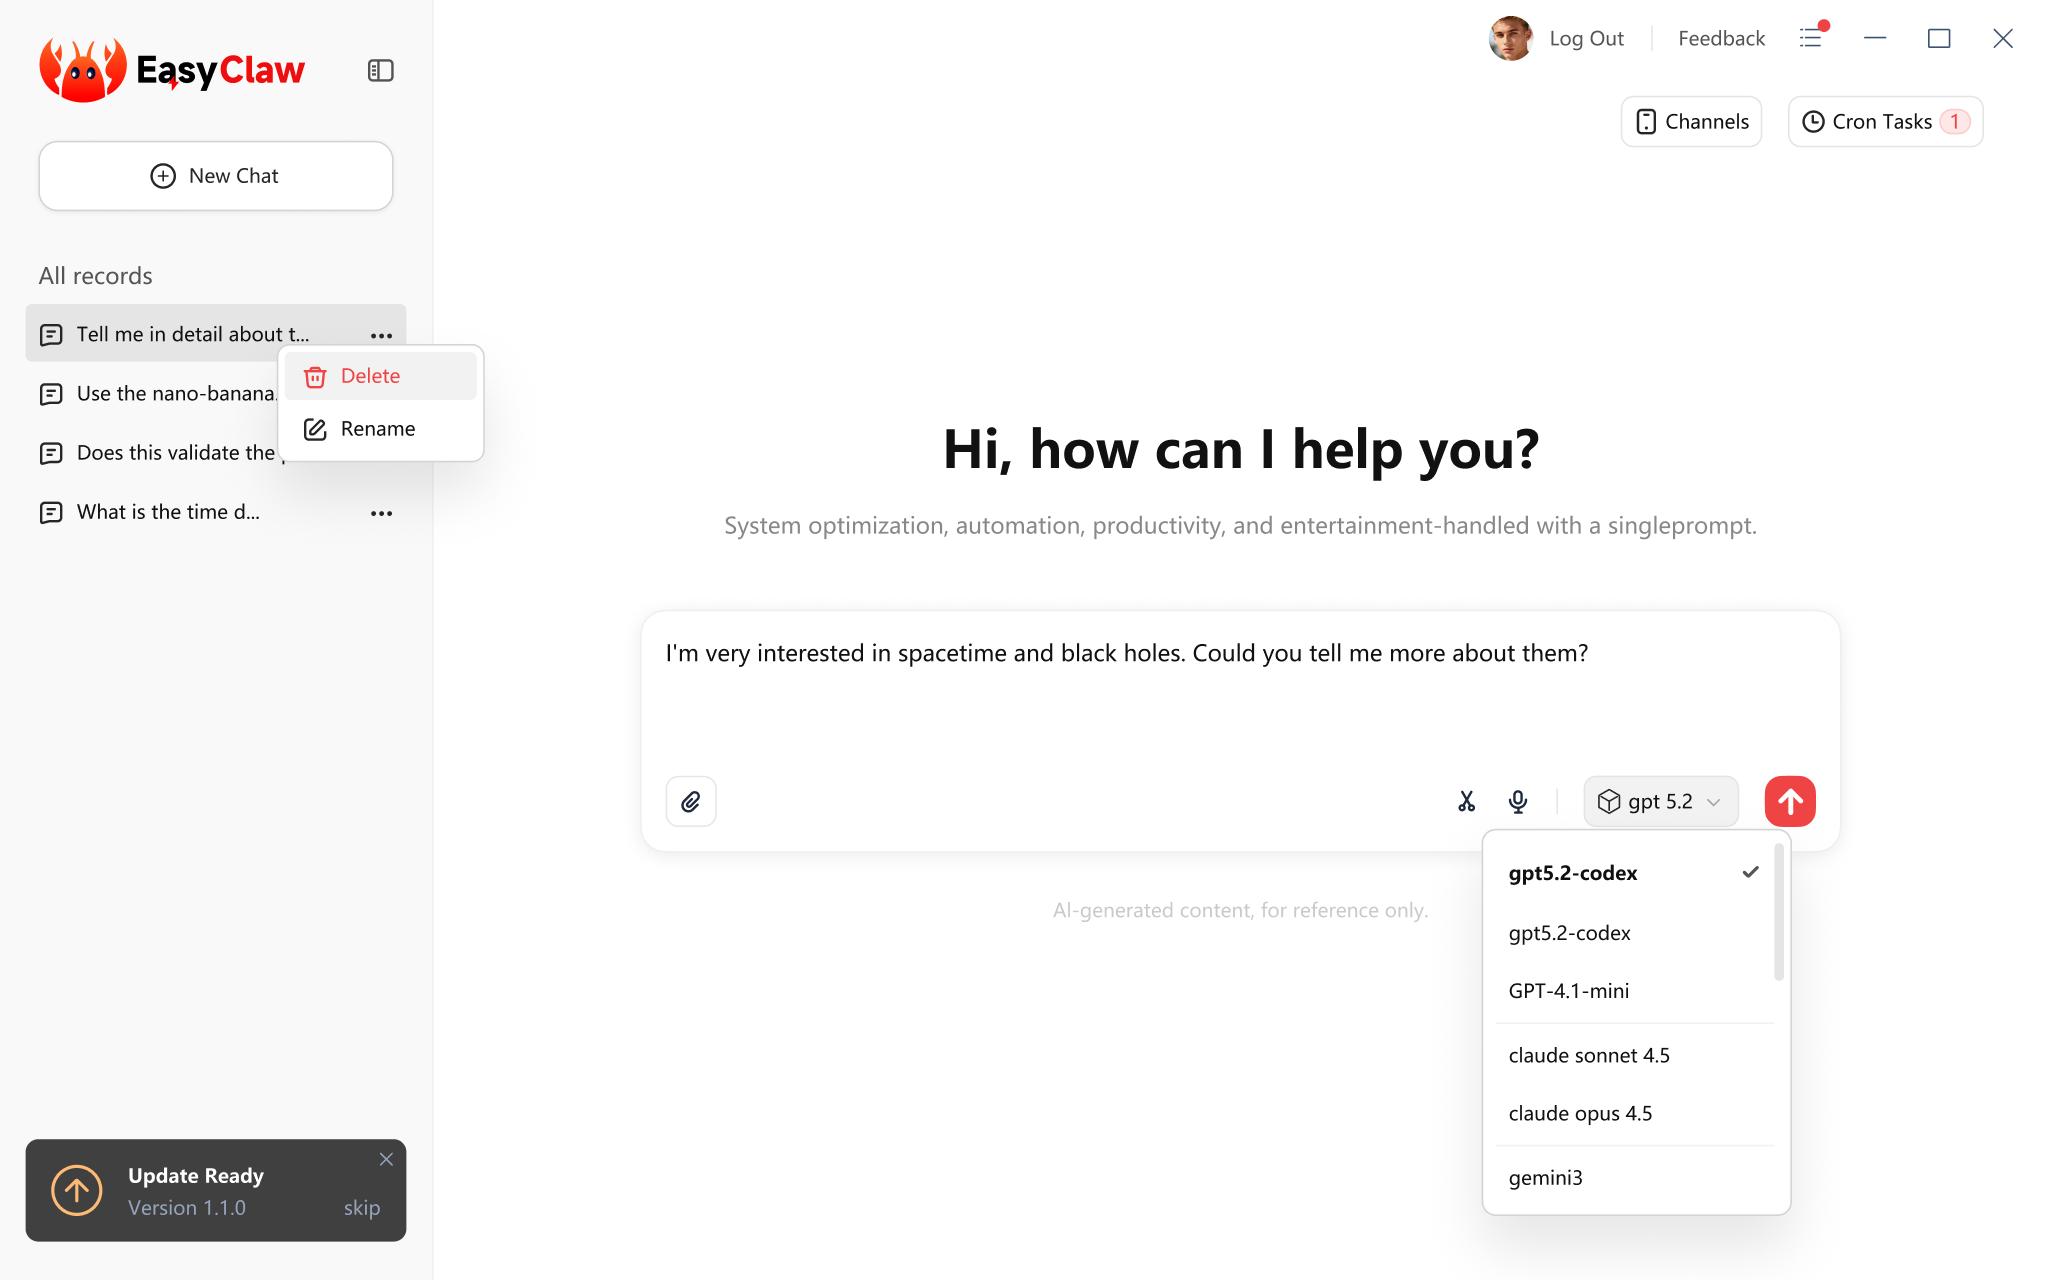Close the Update Ready notification
Screen dimensions: 2048x1280
pyautogui.click(x=386, y=1160)
